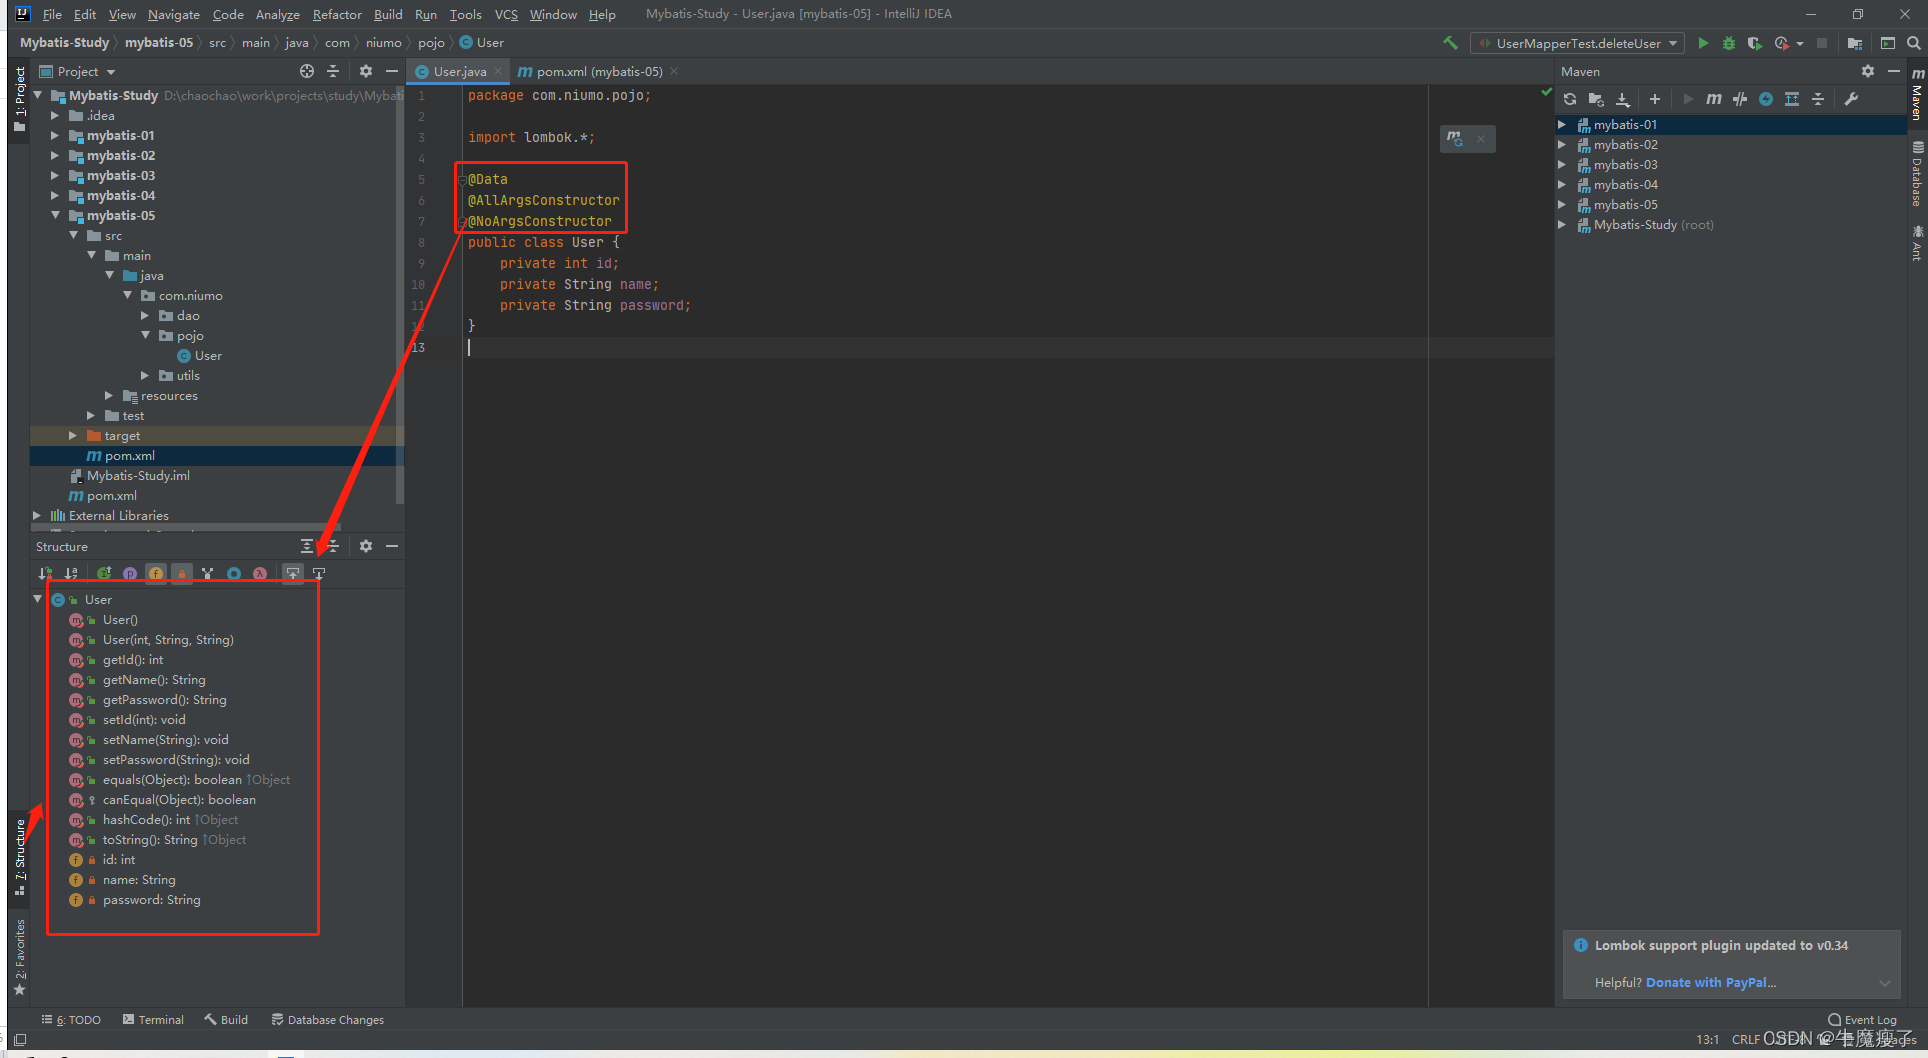Toggle show properties in Structure toolbar
Image resolution: width=1928 pixels, height=1058 pixels.
(130, 573)
